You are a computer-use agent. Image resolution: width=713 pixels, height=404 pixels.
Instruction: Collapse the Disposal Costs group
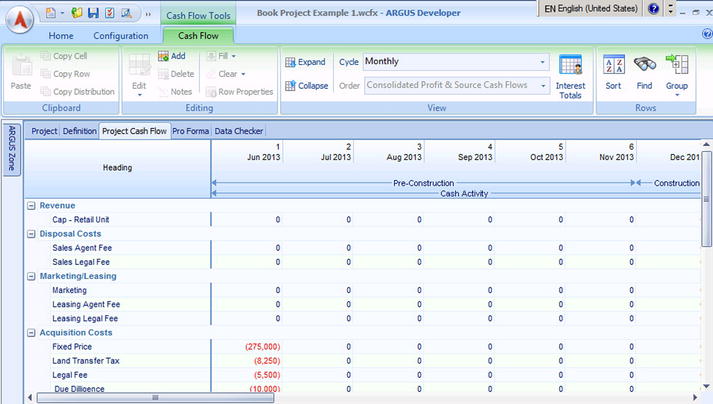click(31, 234)
